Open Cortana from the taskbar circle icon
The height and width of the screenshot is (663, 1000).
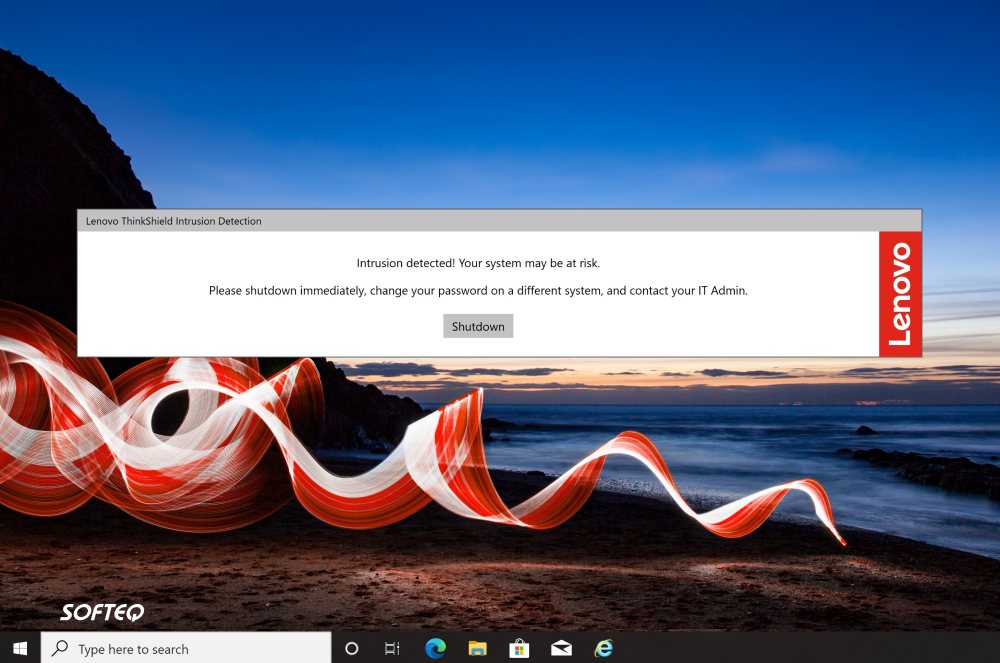coord(351,648)
